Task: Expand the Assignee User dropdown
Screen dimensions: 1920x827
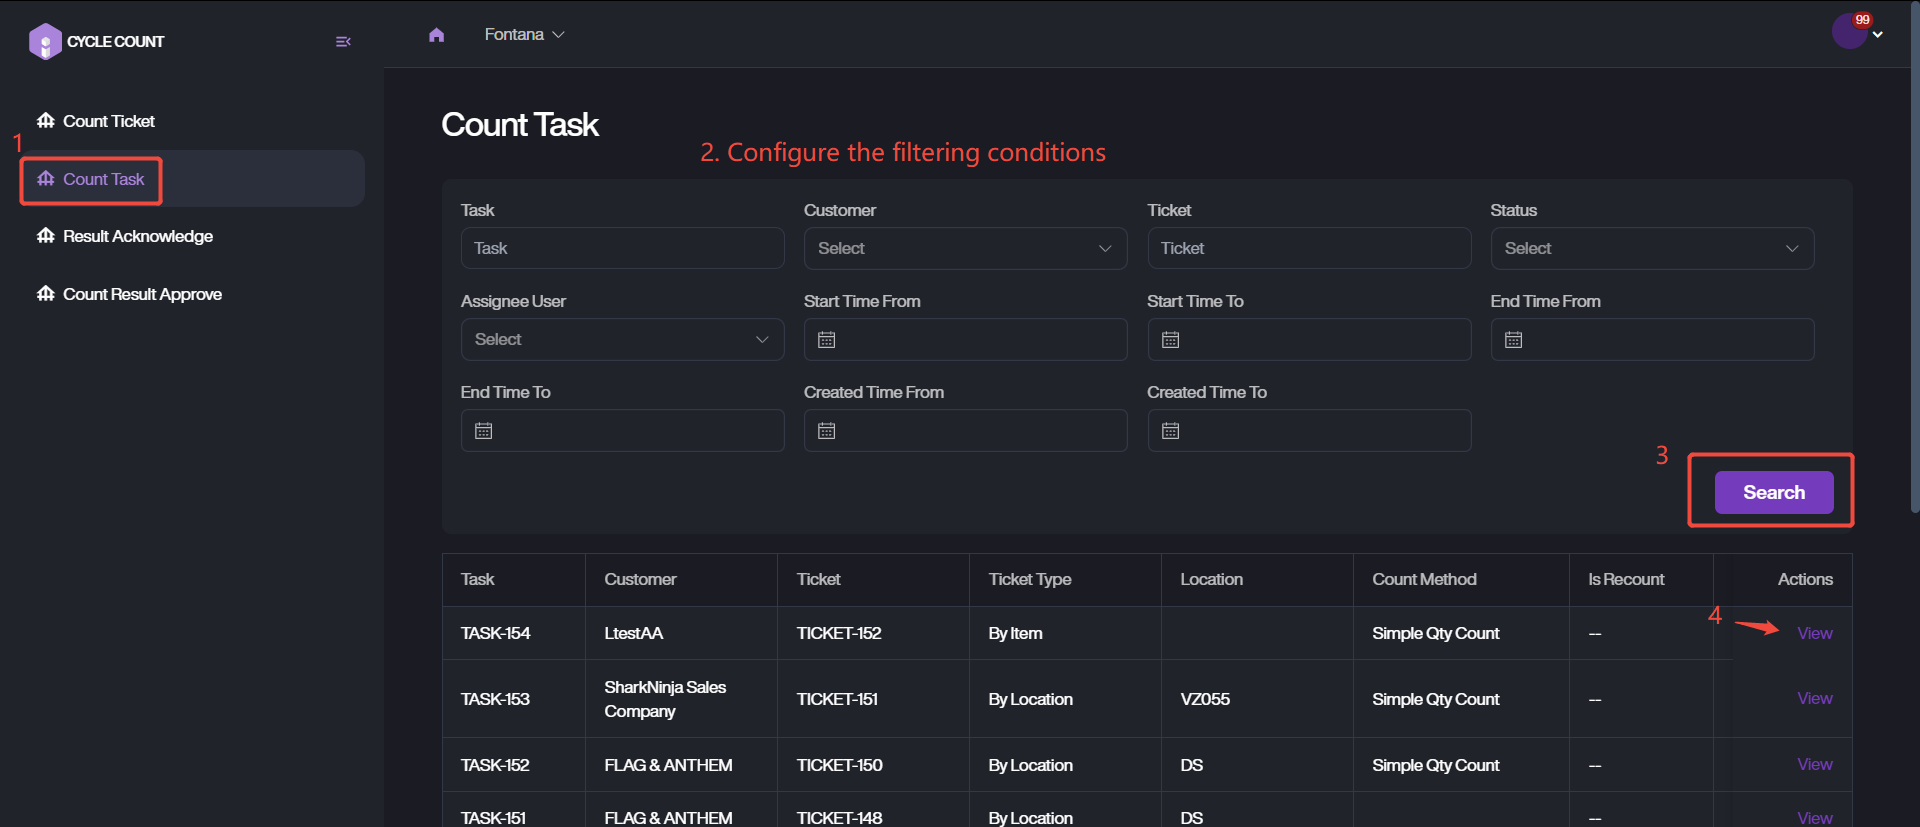Action: coord(622,340)
